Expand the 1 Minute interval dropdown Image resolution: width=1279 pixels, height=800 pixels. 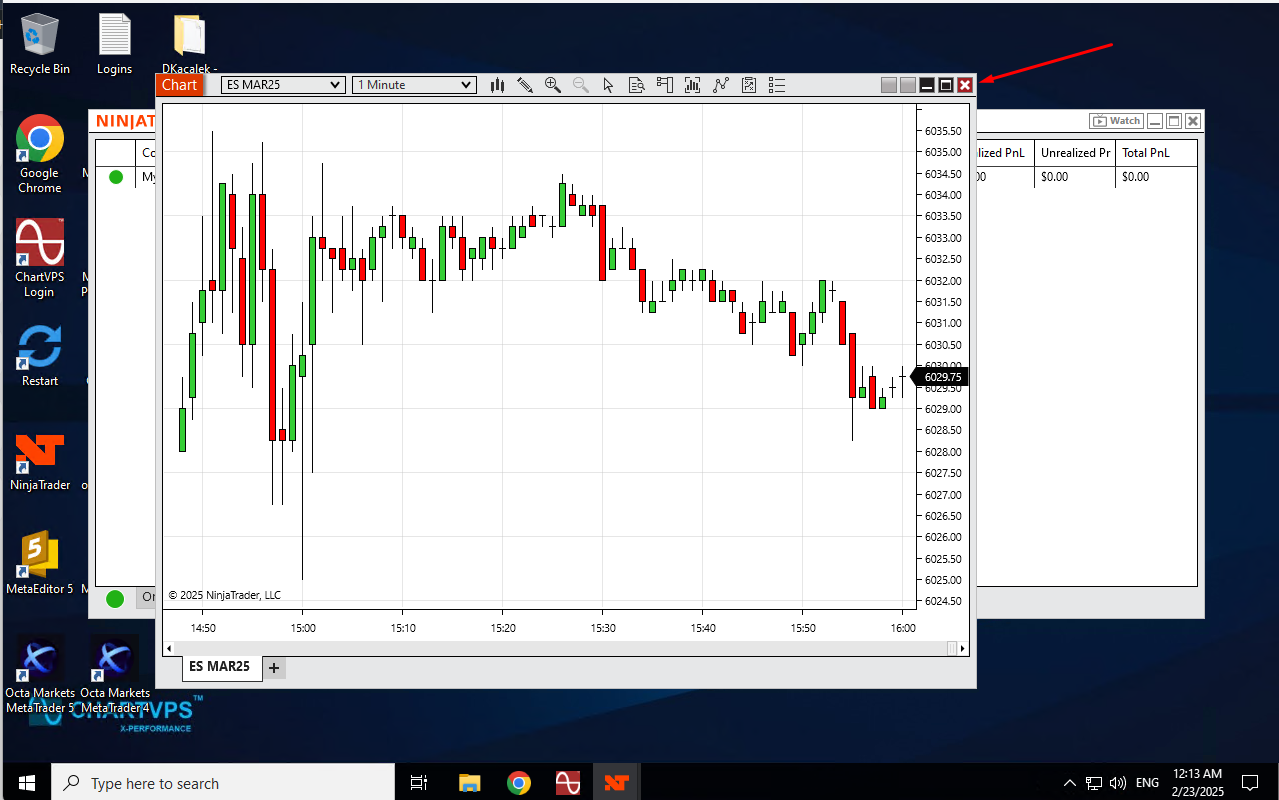tap(414, 85)
